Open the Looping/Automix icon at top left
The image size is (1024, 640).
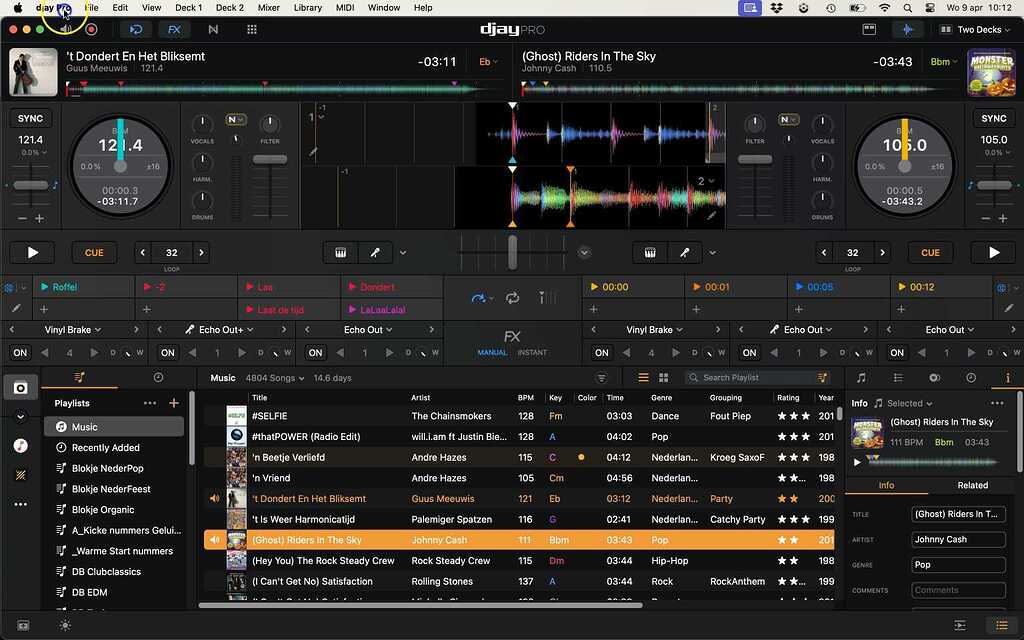(137, 29)
